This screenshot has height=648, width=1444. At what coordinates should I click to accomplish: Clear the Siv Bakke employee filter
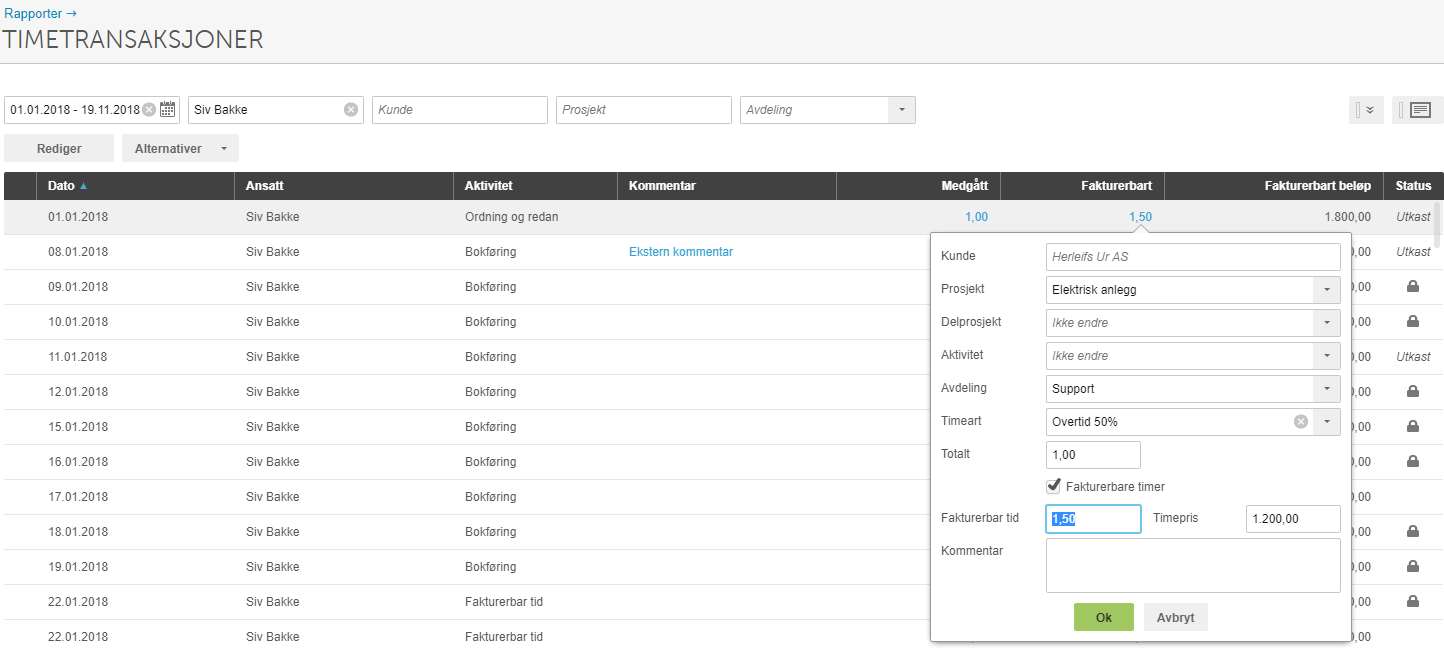[x=351, y=110]
